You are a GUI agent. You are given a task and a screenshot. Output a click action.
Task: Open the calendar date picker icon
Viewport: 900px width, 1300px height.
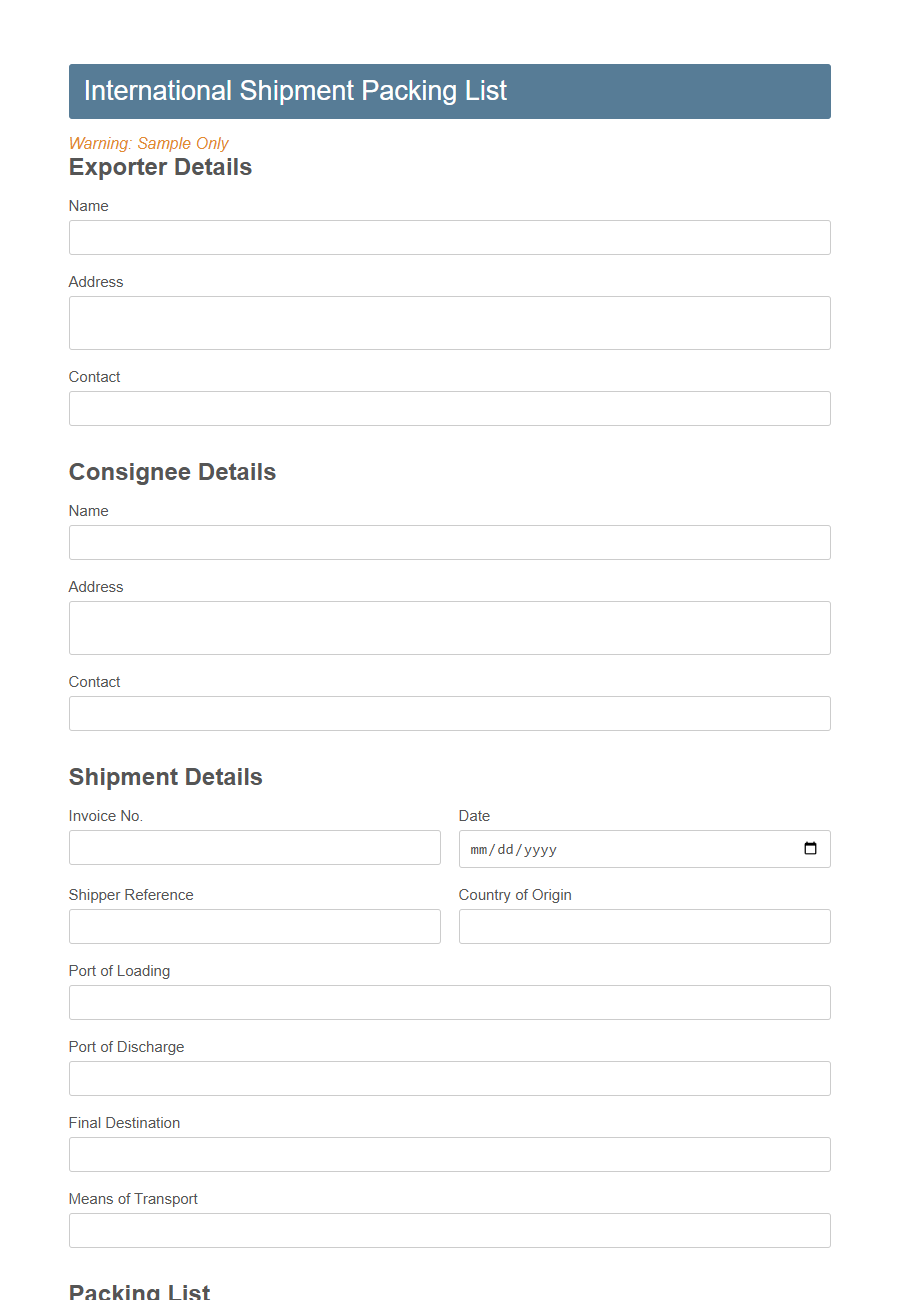(x=810, y=849)
